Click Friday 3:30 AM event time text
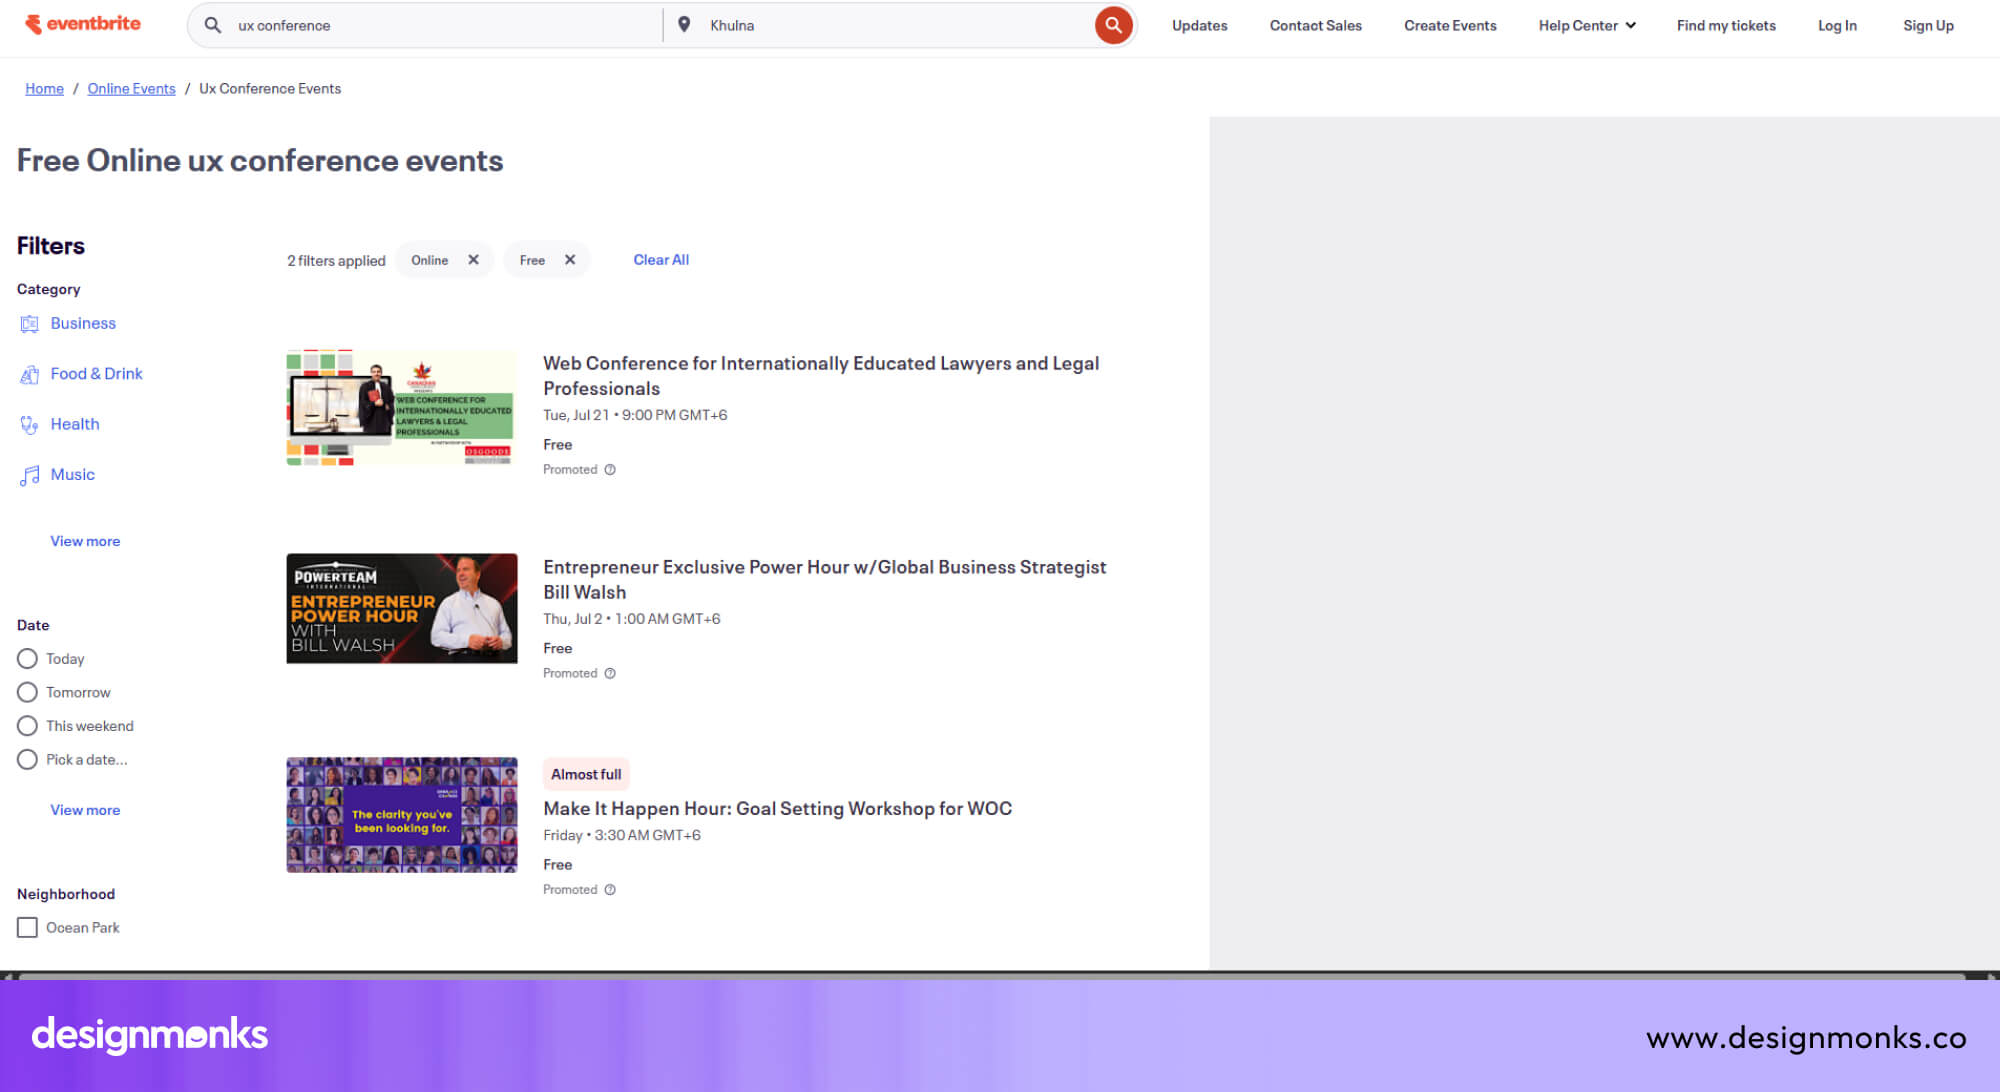The height and width of the screenshot is (1092, 2000). point(622,836)
